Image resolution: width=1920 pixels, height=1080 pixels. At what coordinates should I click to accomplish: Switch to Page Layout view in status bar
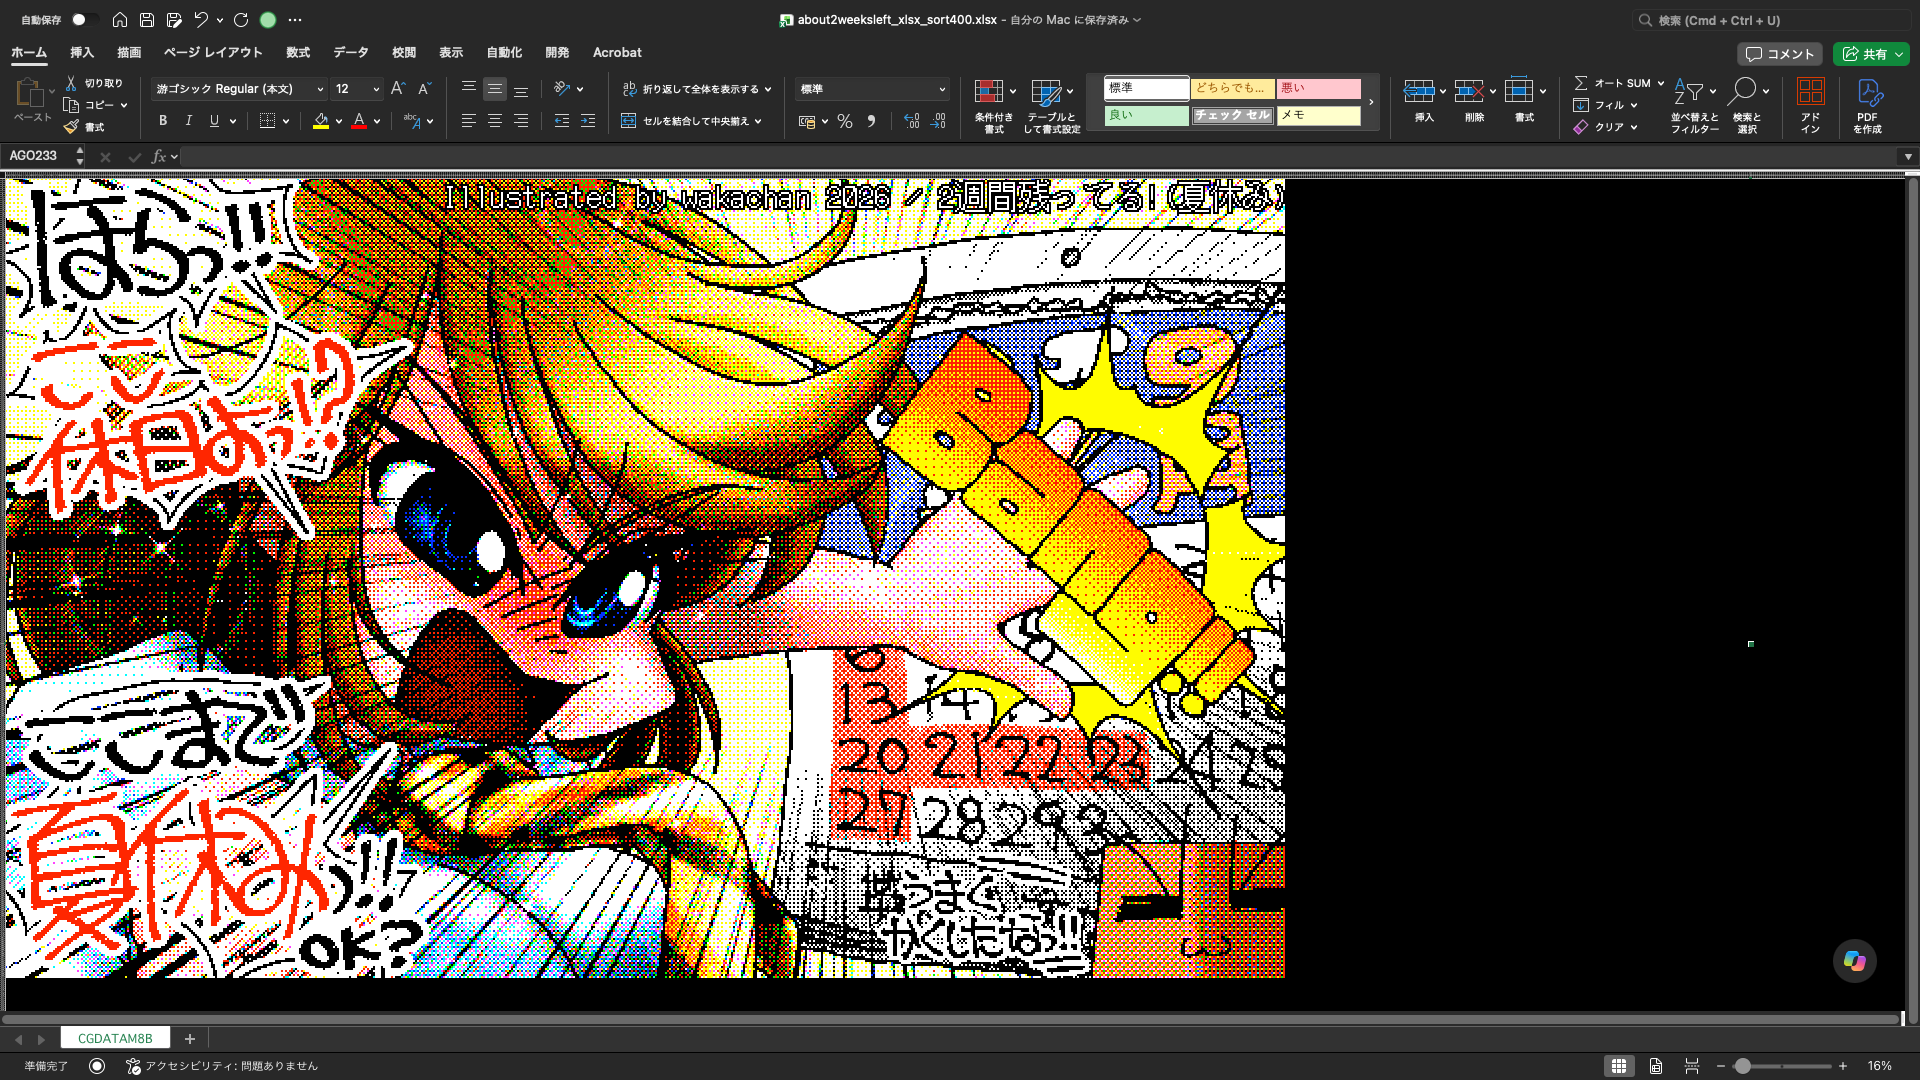tap(1656, 1066)
